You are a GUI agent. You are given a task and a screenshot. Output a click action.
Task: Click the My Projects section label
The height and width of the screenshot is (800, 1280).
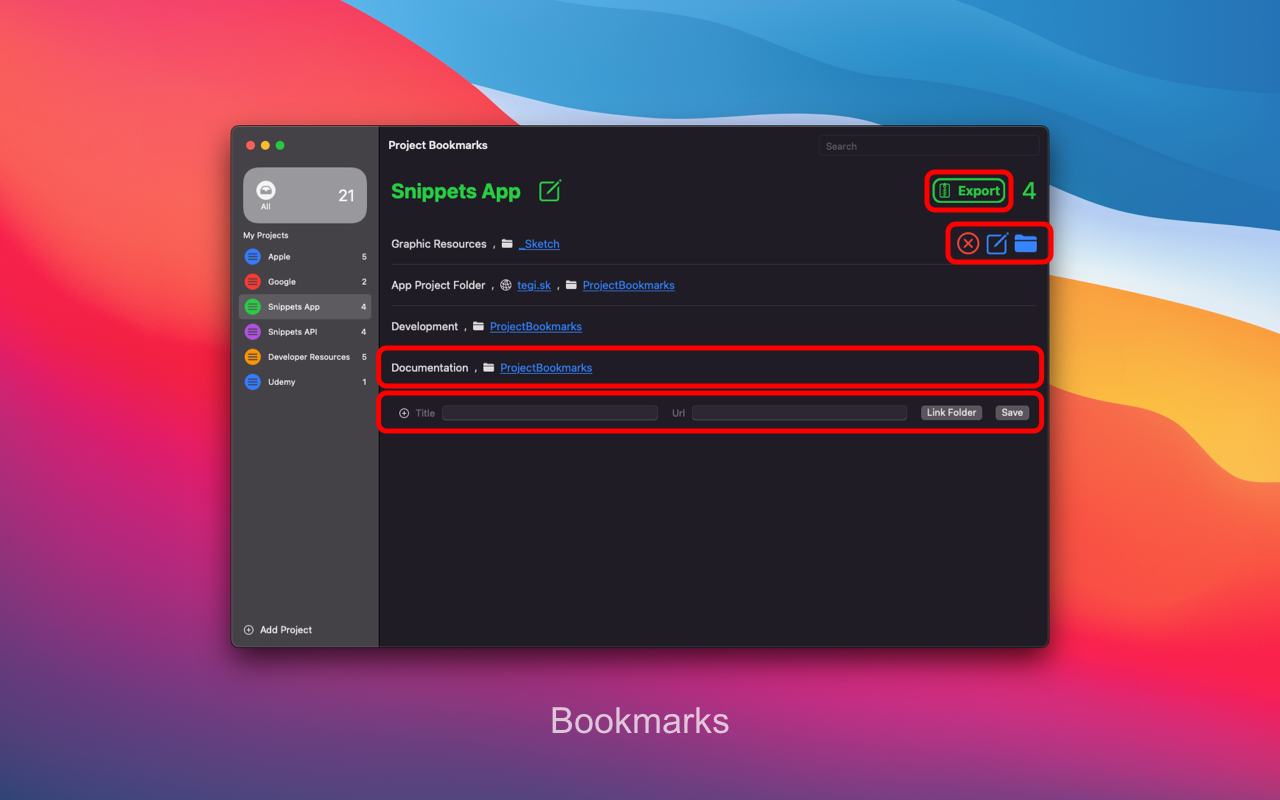pyautogui.click(x=266, y=236)
